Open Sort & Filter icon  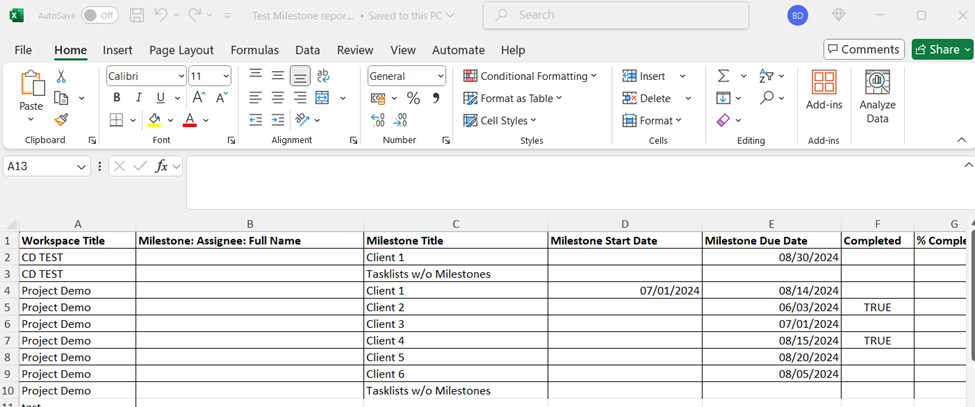tap(766, 76)
